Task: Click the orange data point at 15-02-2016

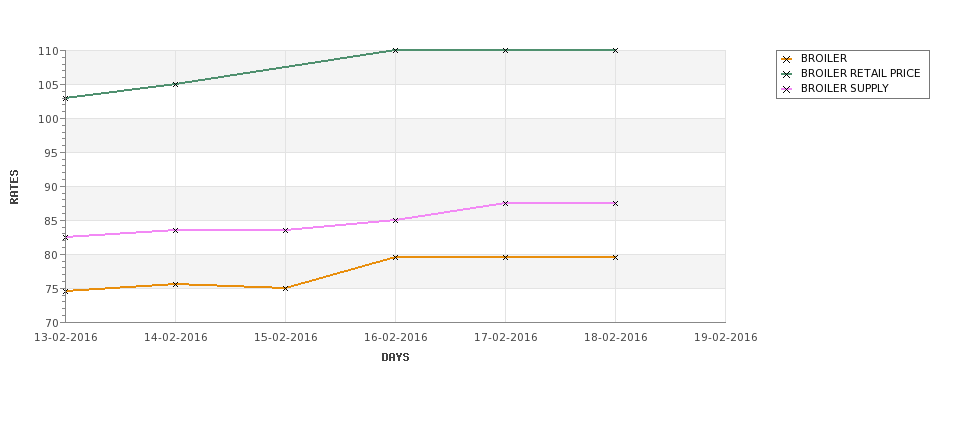Action: [x=285, y=288]
